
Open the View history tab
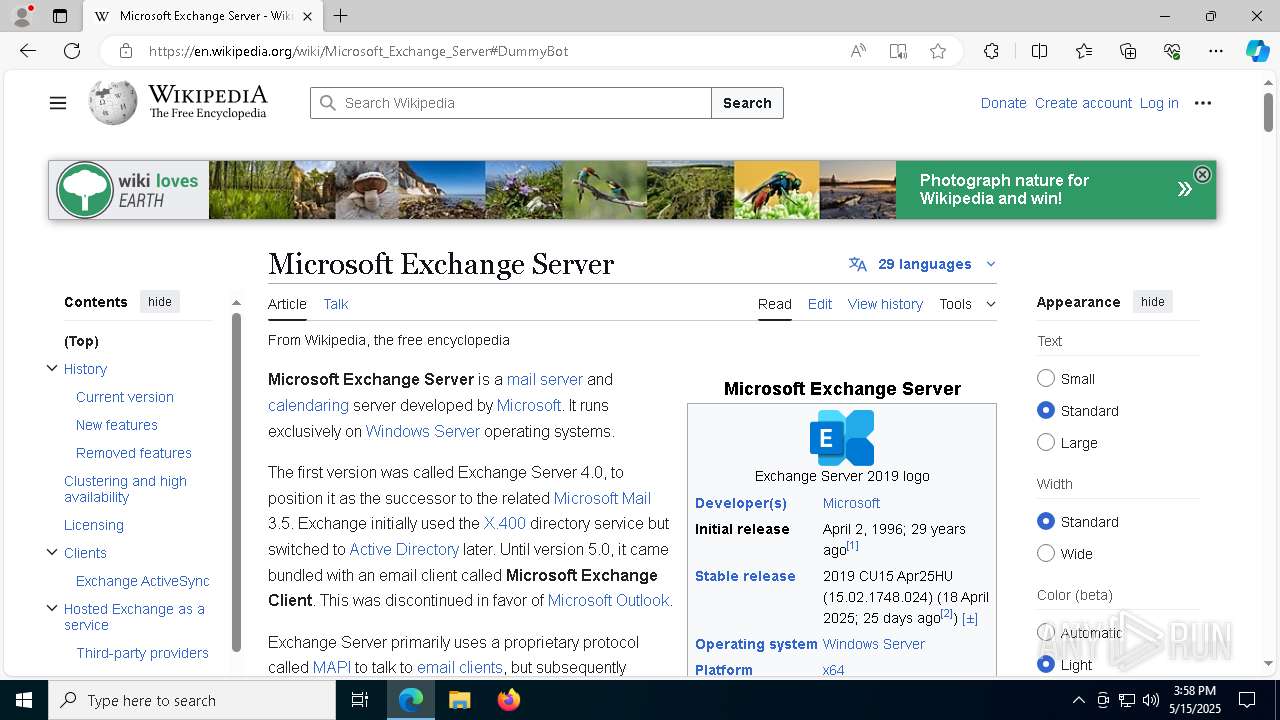[885, 304]
